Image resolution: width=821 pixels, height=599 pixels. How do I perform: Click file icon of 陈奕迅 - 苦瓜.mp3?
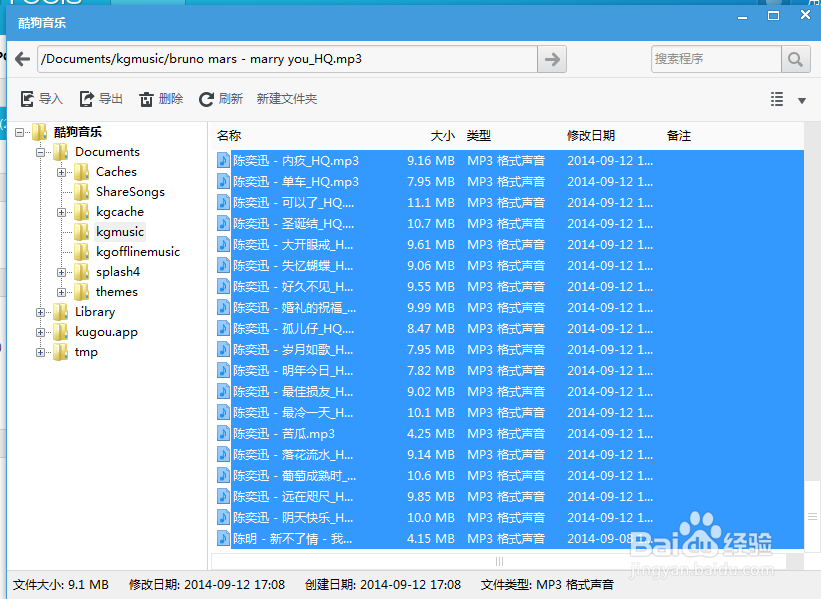(x=224, y=433)
